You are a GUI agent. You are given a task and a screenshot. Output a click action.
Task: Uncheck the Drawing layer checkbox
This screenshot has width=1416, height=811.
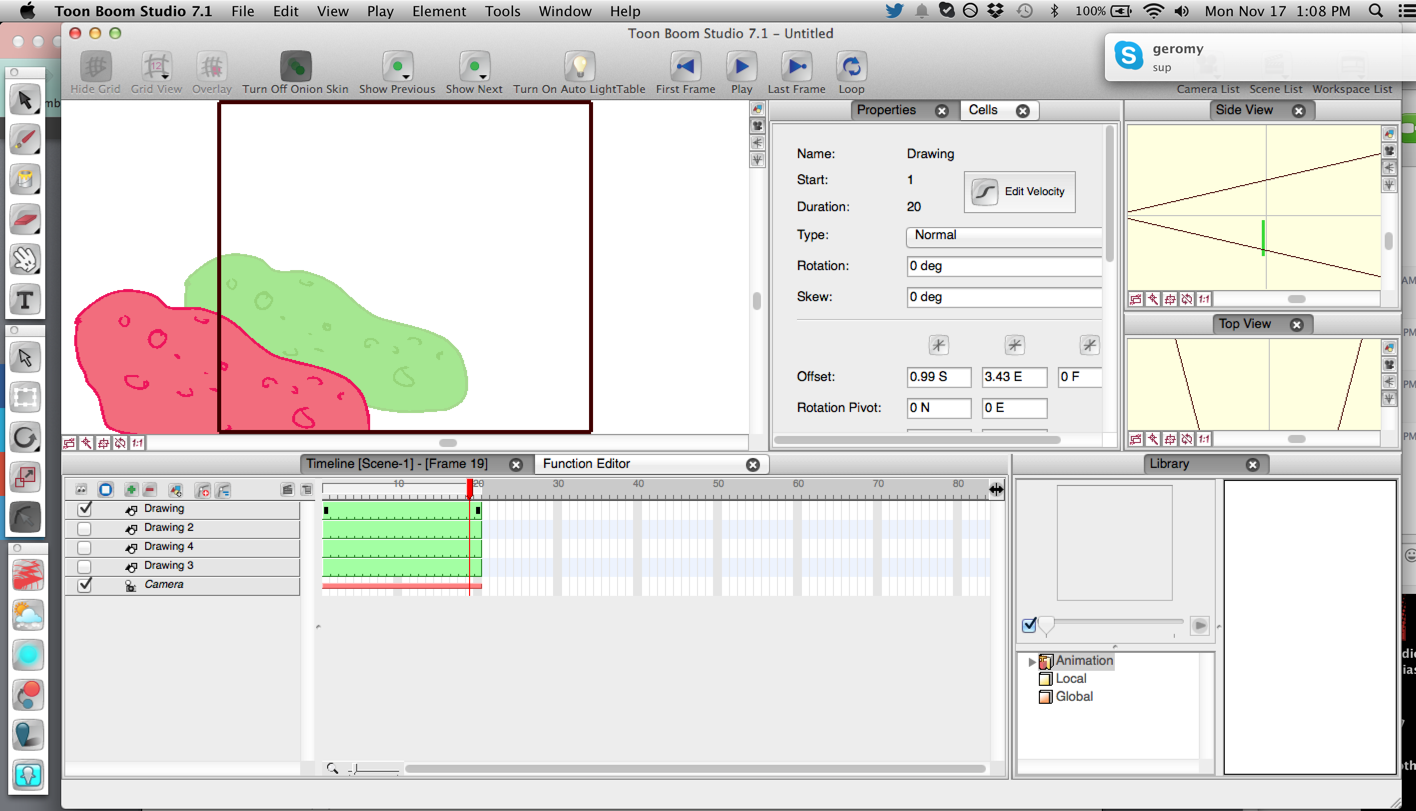[x=85, y=509]
